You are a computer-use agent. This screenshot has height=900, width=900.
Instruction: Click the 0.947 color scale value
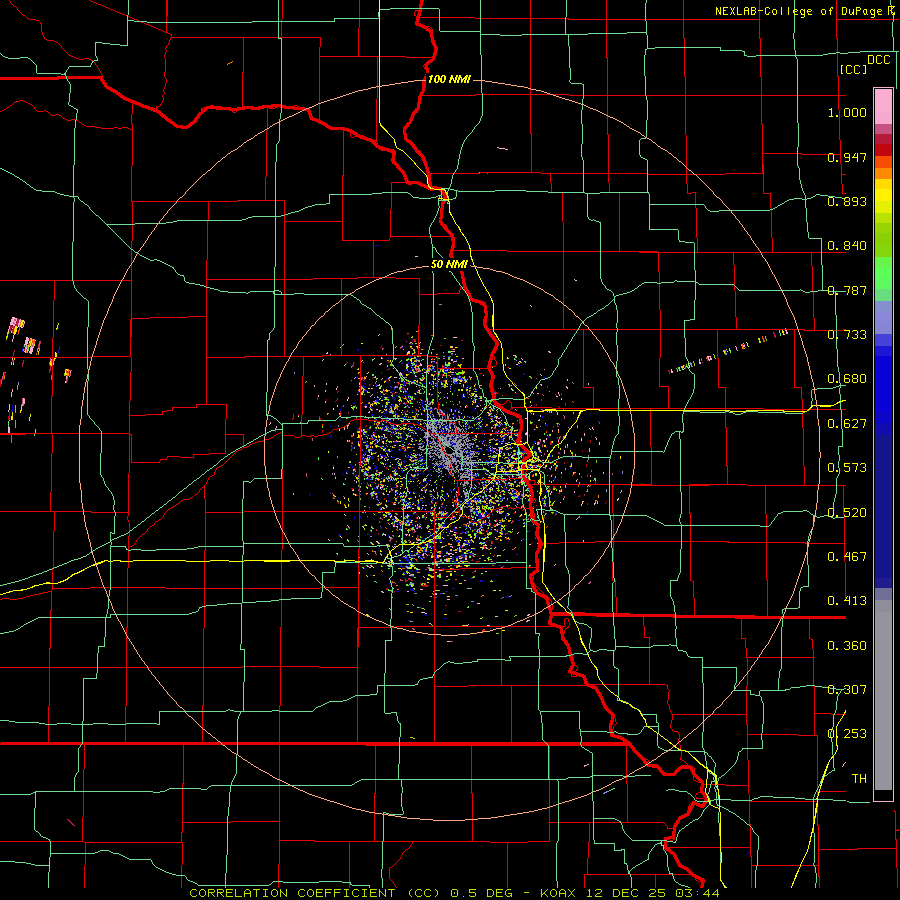(x=847, y=157)
